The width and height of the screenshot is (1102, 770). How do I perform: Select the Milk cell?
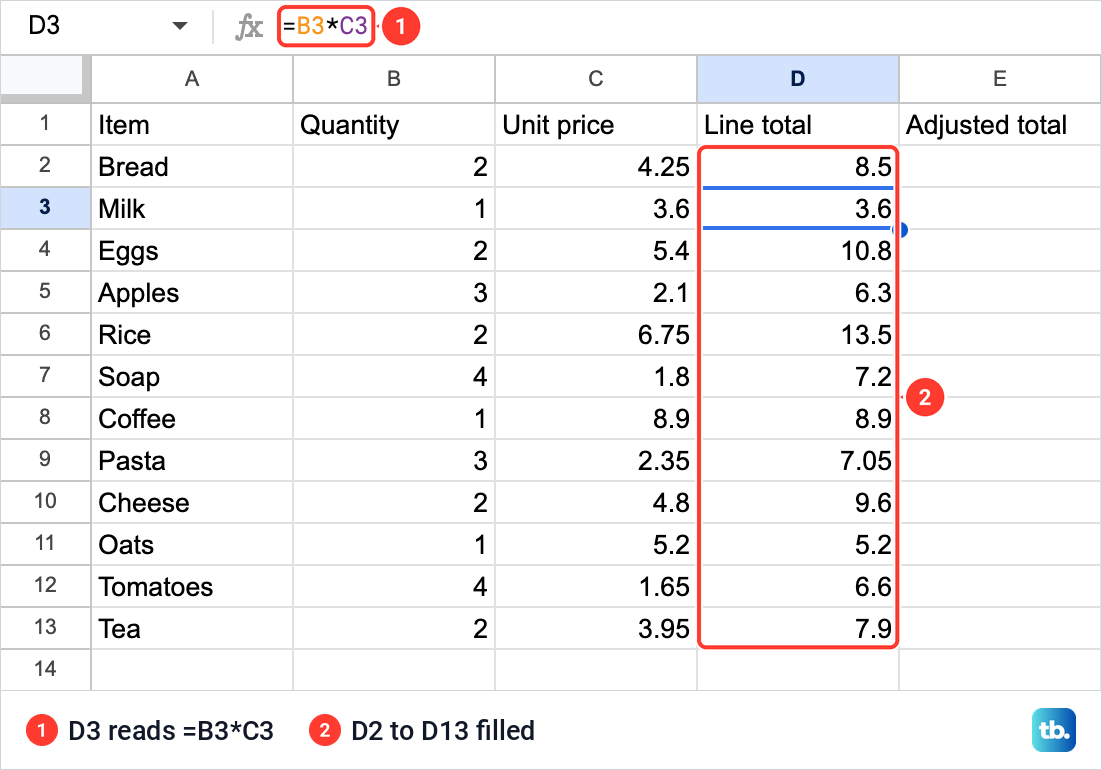pyautogui.click(x=192, y=208)
